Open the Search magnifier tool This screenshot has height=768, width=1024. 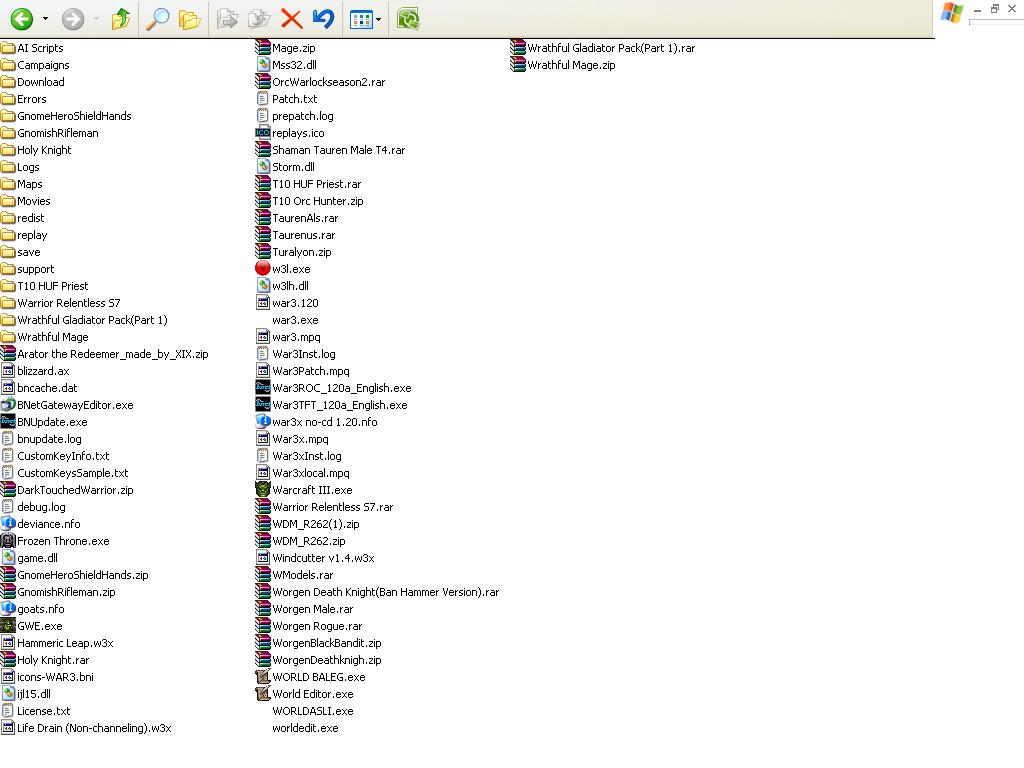coord(157,19)
